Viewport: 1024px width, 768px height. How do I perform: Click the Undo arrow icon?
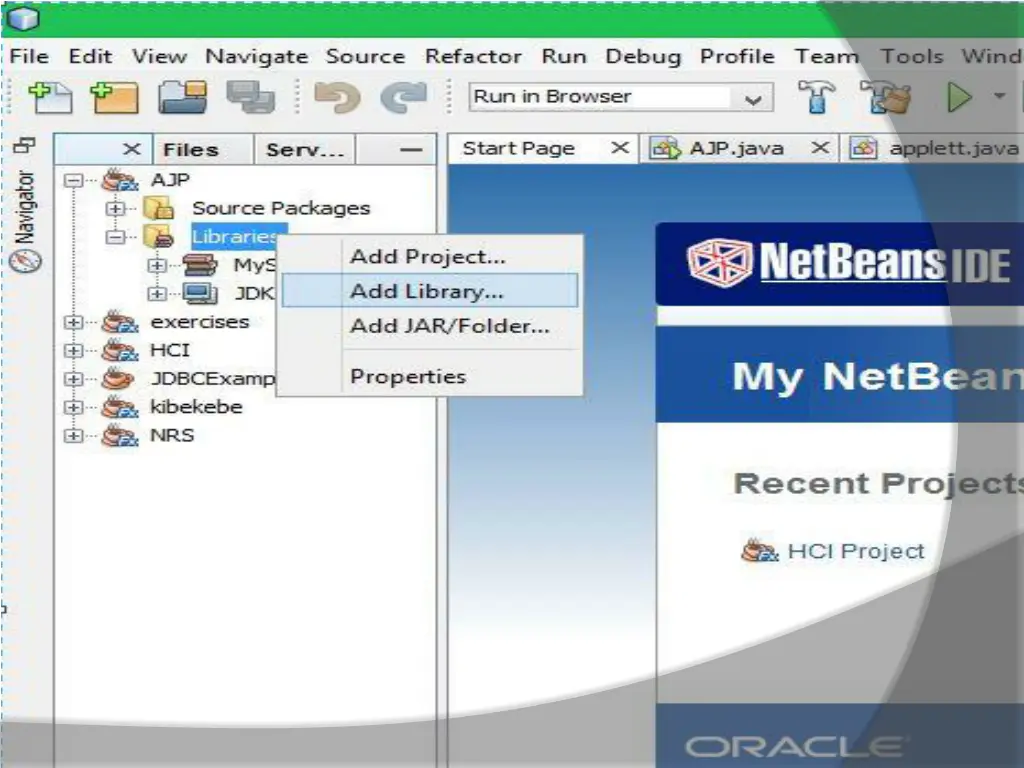pyautogui.click(x=337, y=98)
